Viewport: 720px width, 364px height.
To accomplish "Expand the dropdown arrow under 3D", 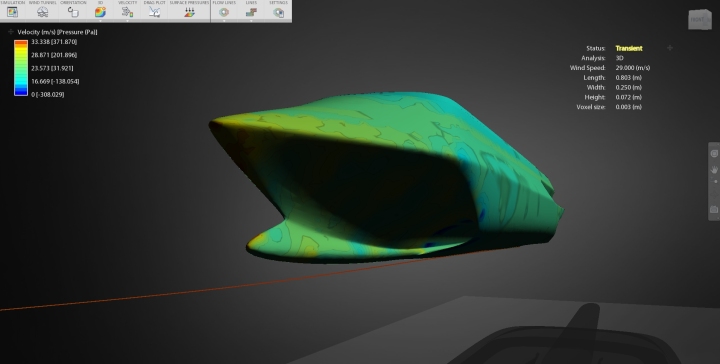I will [x=100, y=21].
